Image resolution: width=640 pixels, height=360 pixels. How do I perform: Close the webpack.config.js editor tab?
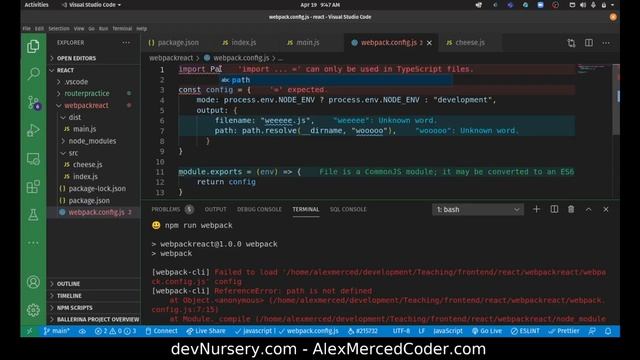429,43
